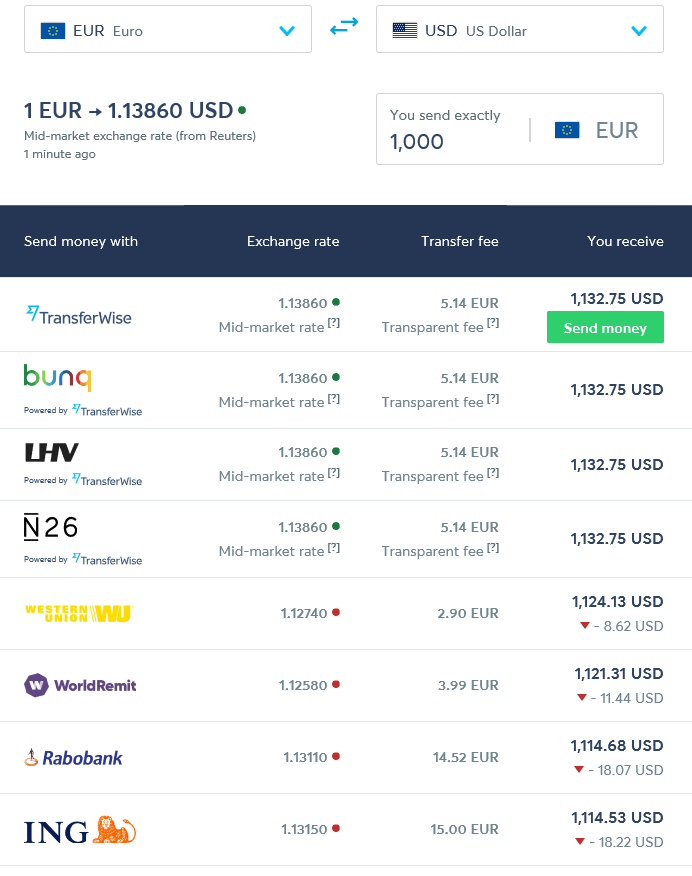
Task: Click the EUR currency selector beside amount
Action: (596, 130)
